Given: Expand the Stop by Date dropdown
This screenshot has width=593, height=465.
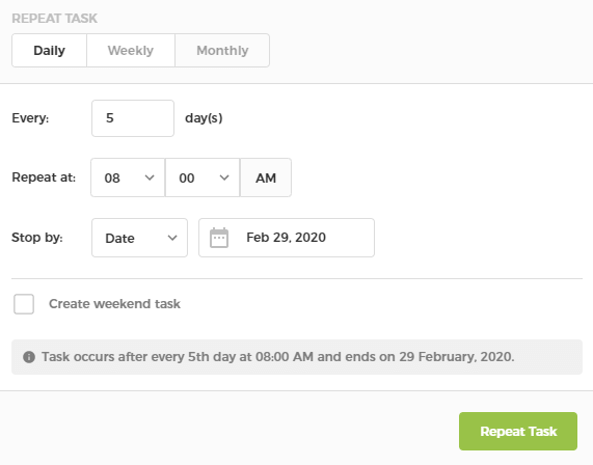Looking at the screenshot, I should [x=140, y=238].
